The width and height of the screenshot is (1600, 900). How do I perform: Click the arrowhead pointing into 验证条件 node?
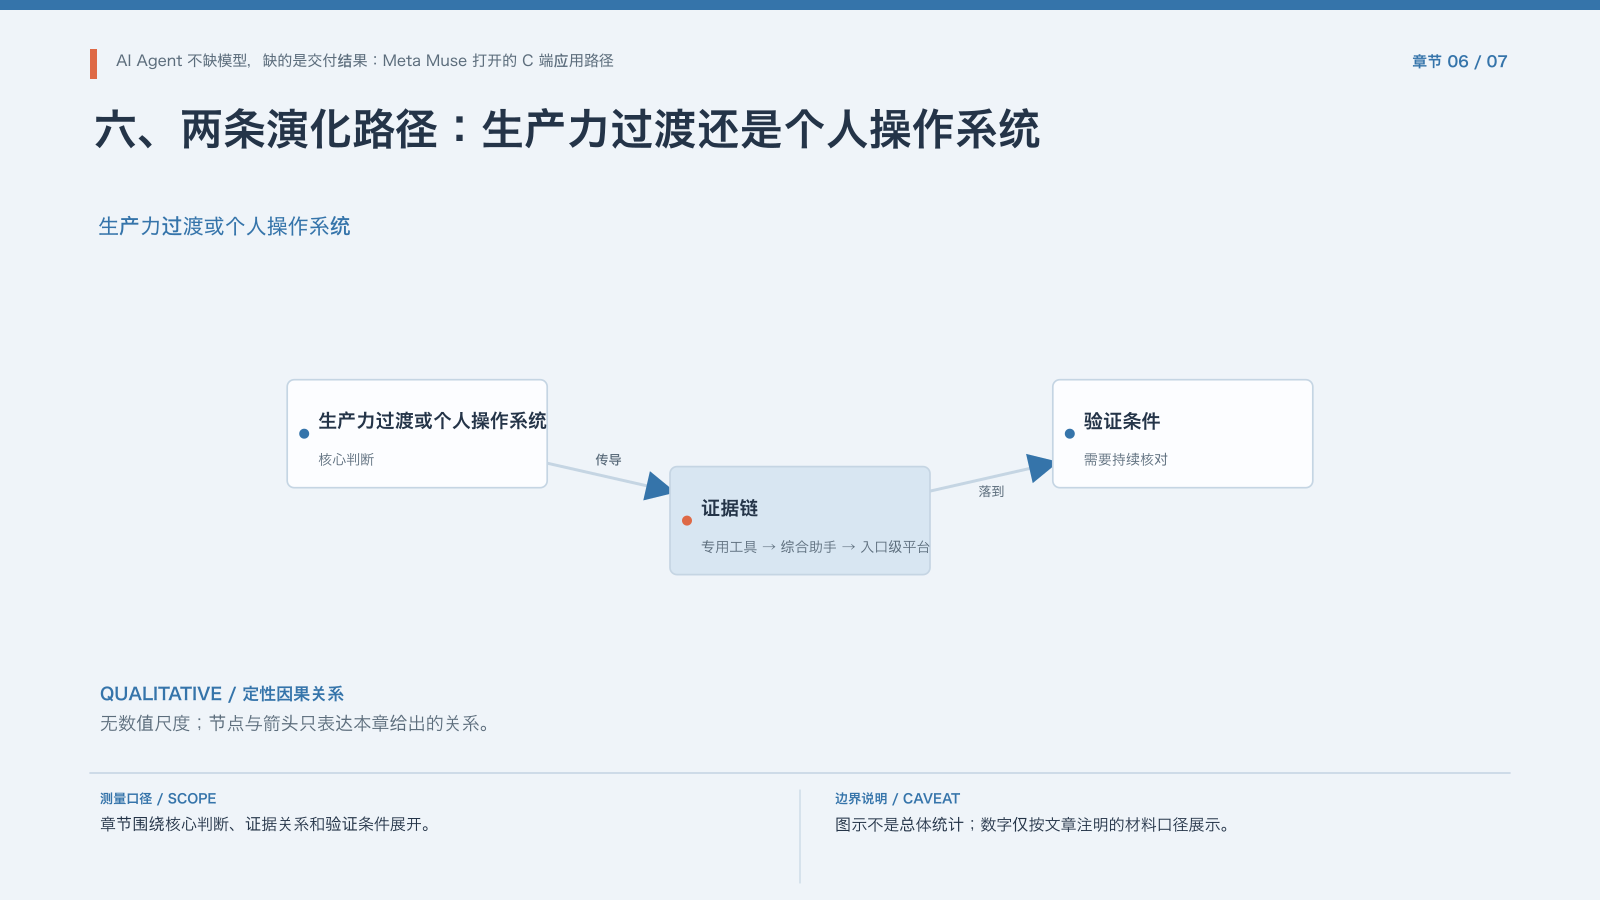1041,467
